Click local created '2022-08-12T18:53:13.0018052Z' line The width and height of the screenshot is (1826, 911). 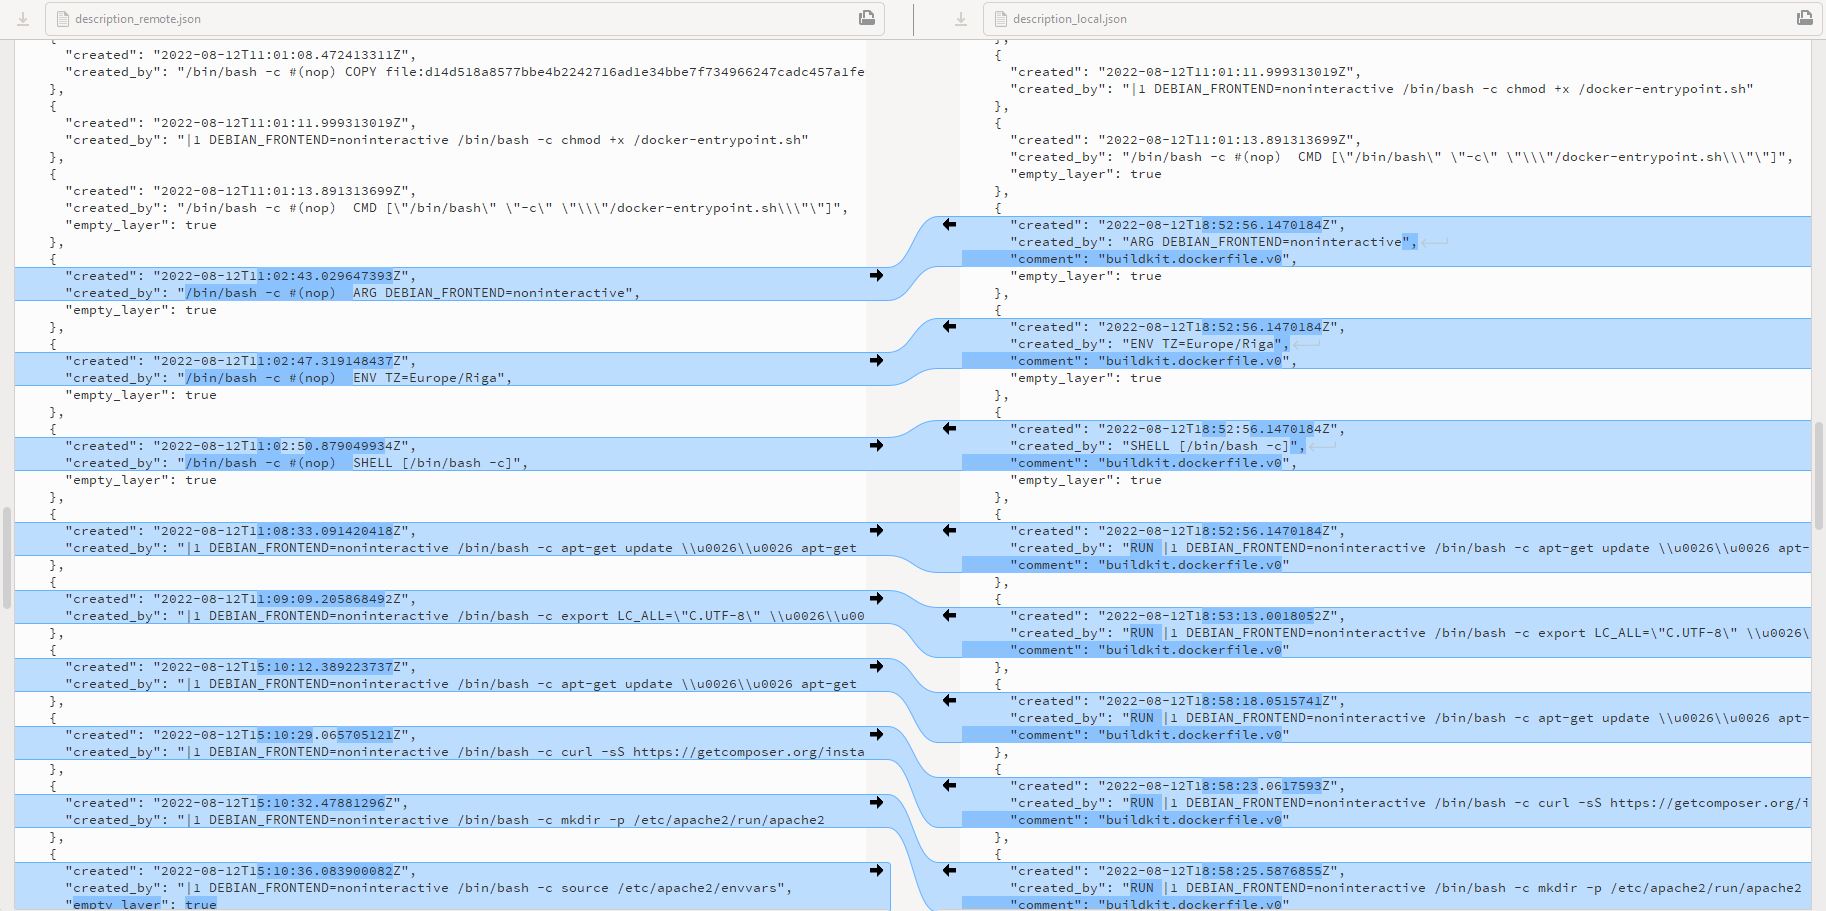pyautogui.click(x=1177, y=616)
